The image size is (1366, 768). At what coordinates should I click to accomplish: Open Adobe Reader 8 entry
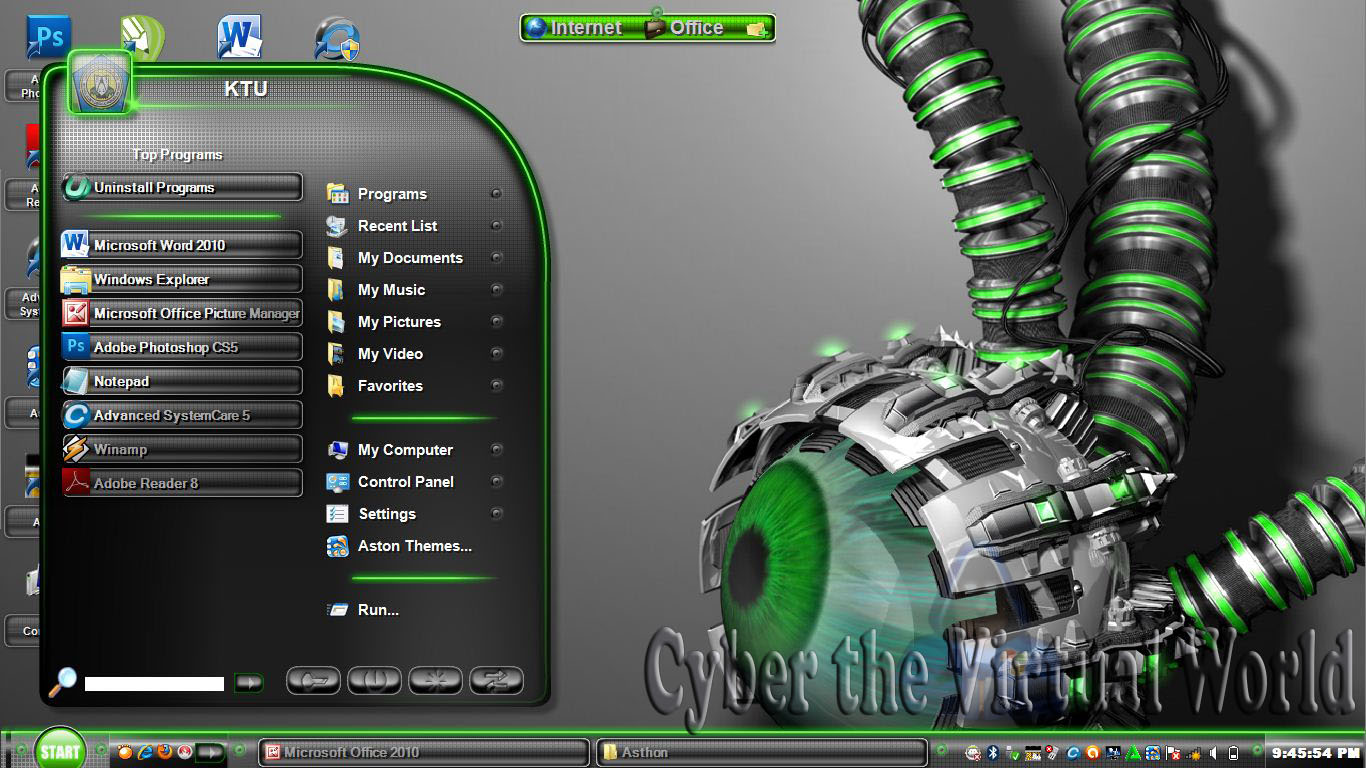tap(182, 483)
